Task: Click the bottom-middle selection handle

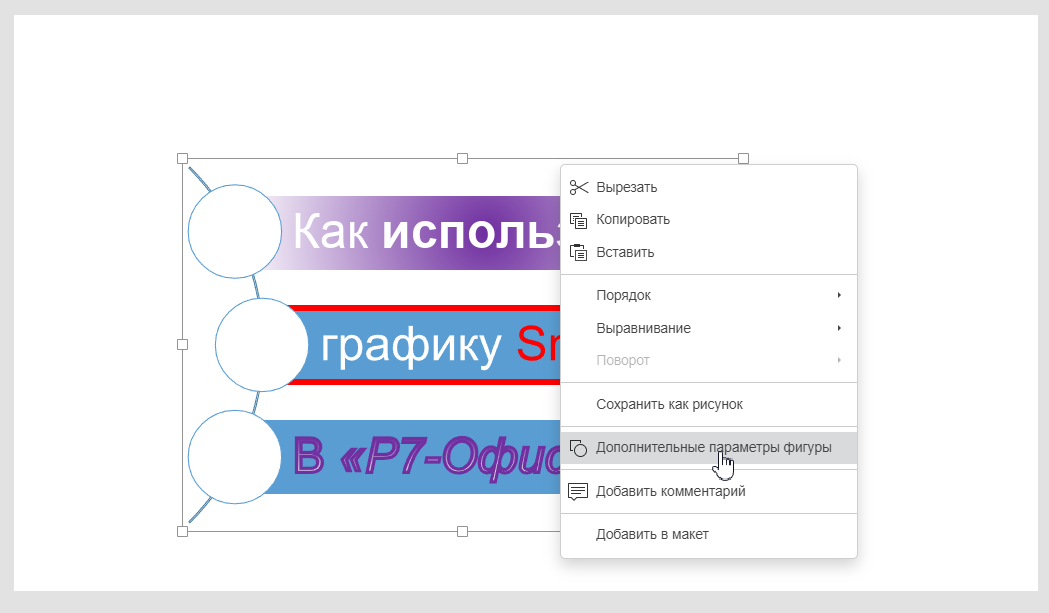Action: (x=462, y=531)
